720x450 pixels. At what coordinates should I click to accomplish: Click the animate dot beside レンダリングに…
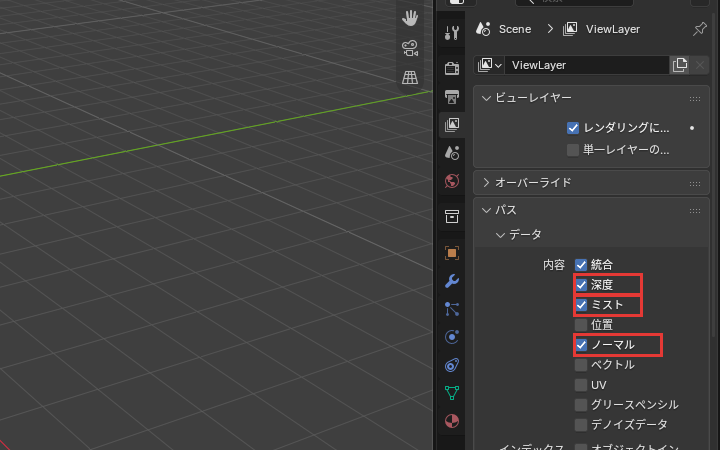[x=692, y=128]
